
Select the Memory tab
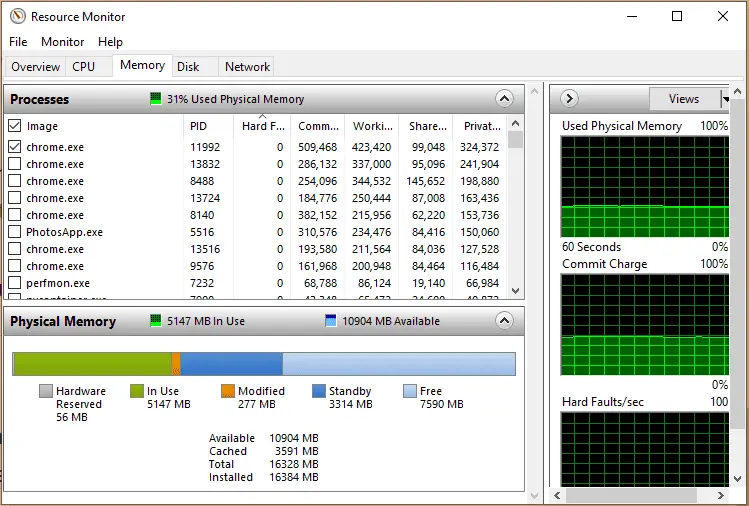point(142,65)
